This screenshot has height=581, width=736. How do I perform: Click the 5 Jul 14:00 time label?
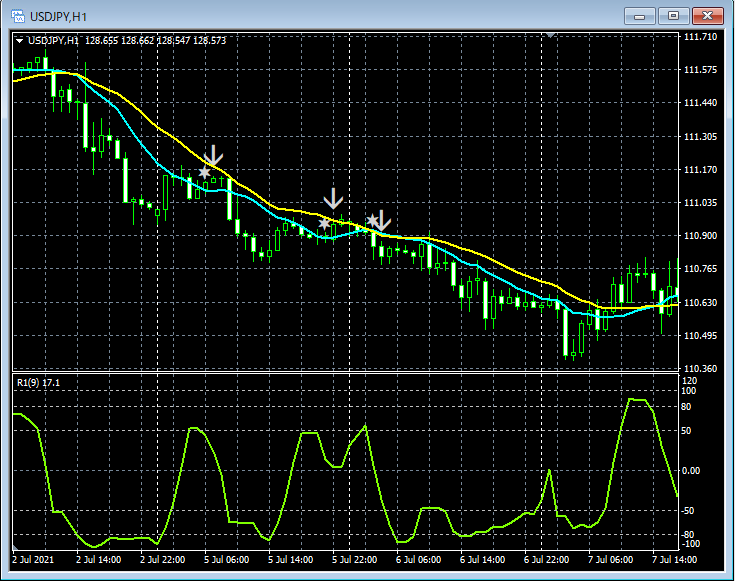coord(291,559)
